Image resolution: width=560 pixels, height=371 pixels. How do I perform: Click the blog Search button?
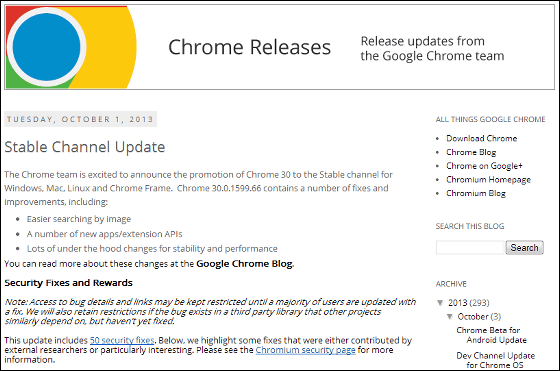coord(524,247)
